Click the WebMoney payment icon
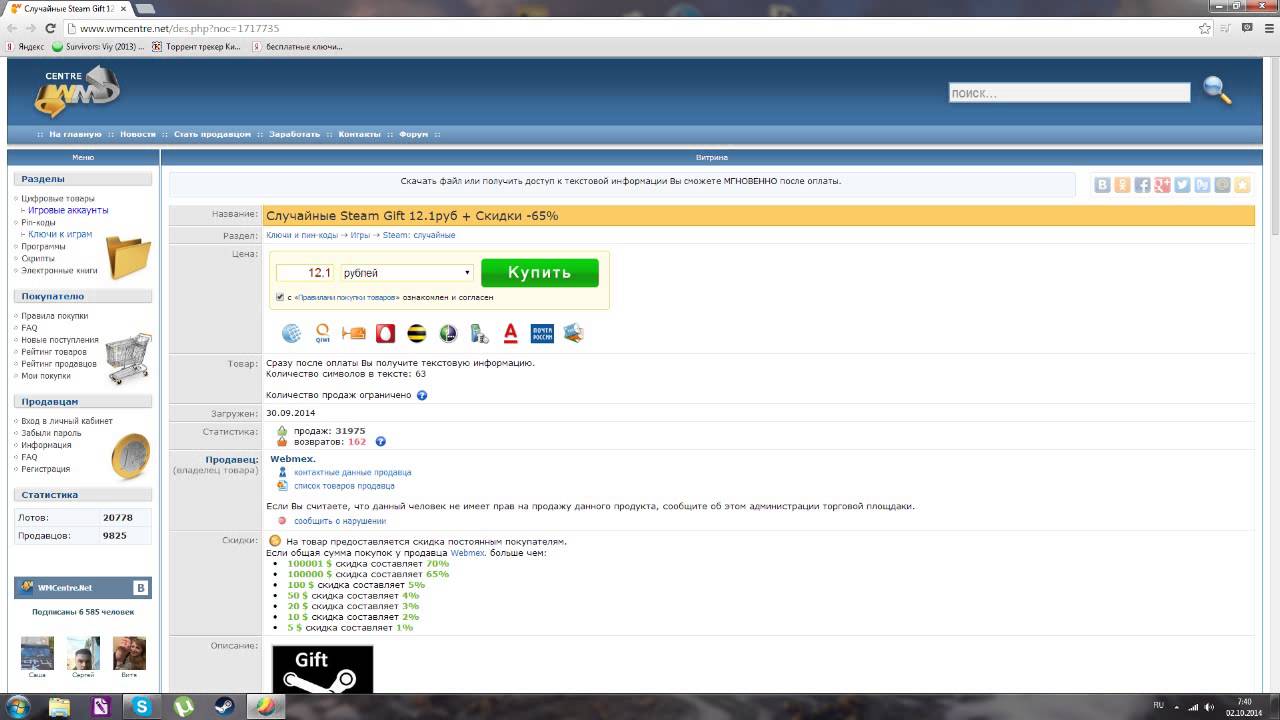The width and height of the screenshot is (1280, 720). (291, 333)
